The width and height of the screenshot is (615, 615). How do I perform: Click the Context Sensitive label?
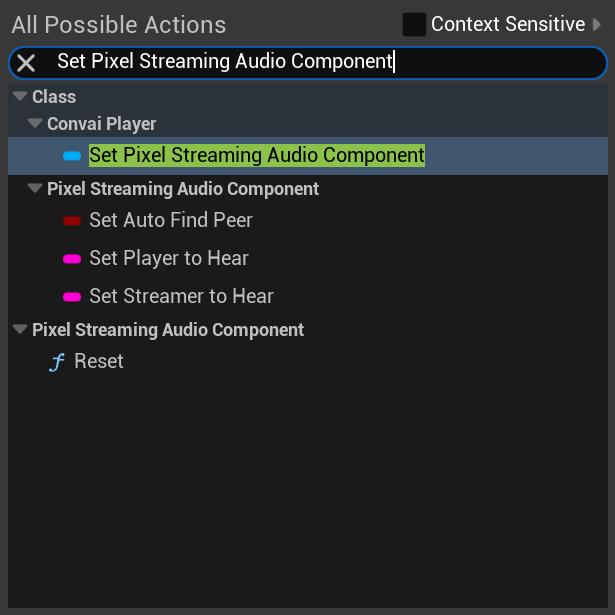[x=508, y=24]
